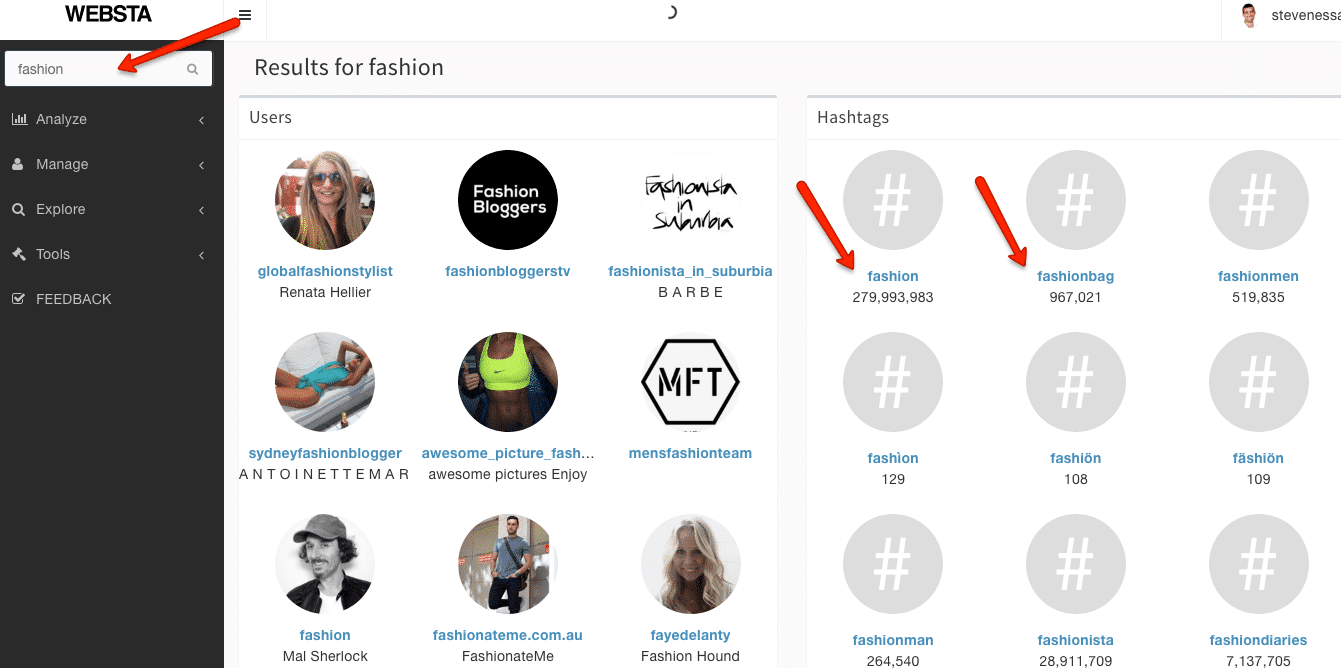Click the Fashion Hound description text
This screenshot has width=1341, height=668.
pos(690,656)
